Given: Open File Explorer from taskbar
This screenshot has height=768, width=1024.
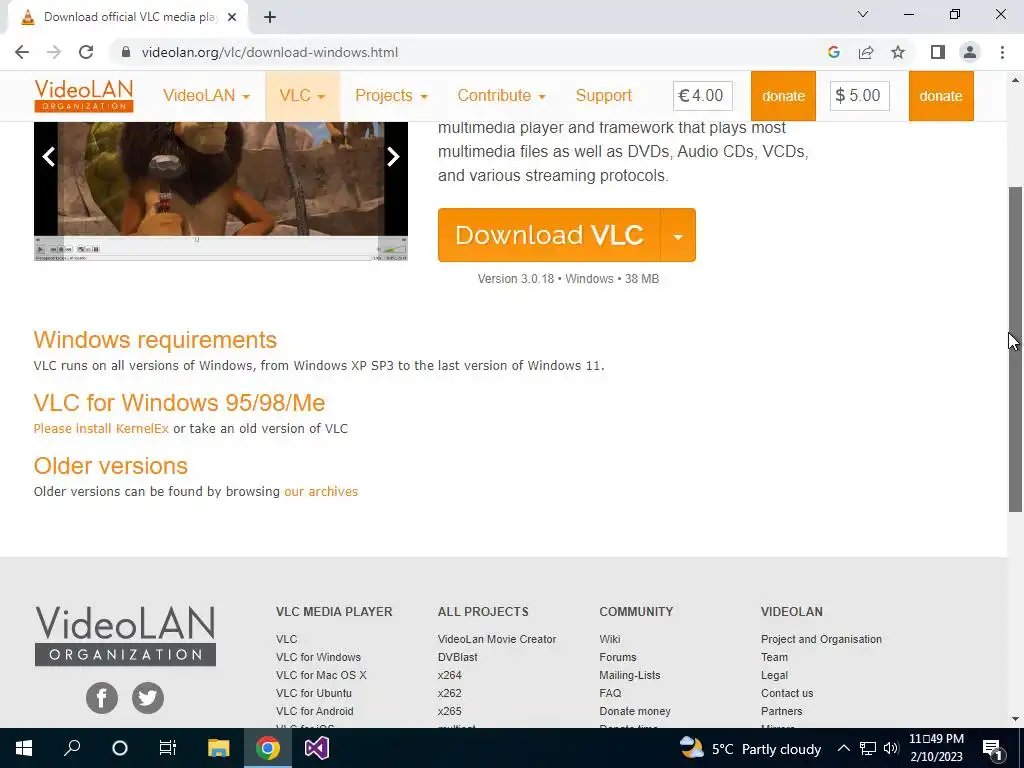Looking at the screenshot, I should pos(219,748).
